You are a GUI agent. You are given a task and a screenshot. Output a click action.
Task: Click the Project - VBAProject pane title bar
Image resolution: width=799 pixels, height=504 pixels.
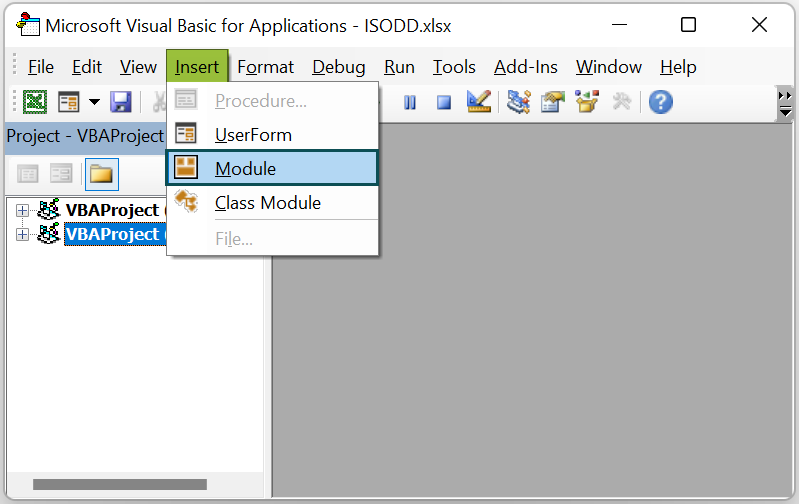pos(85,137)
